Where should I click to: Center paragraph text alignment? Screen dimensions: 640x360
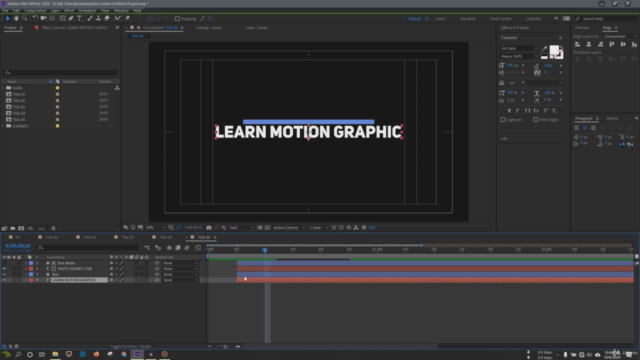pyautogui.click(x=585, y=128)
